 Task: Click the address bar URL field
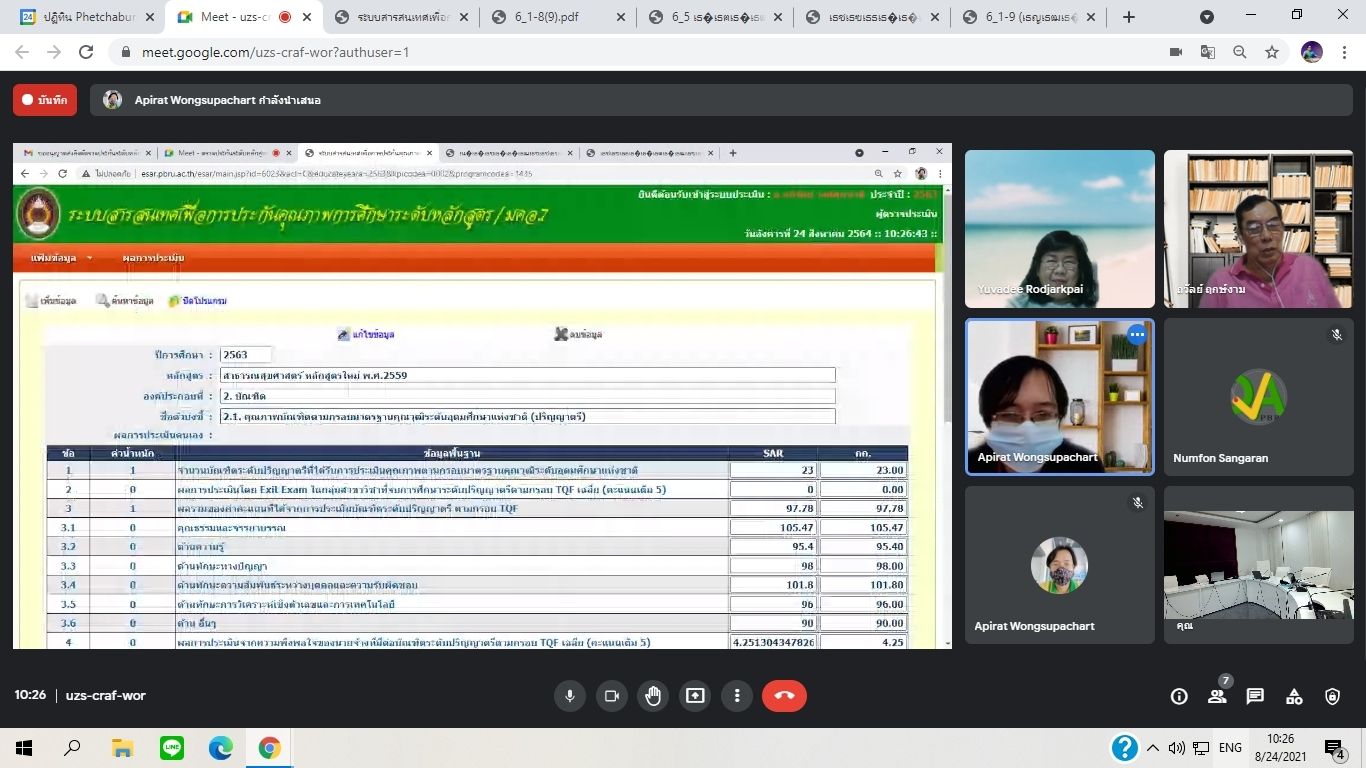coord(600,52)
